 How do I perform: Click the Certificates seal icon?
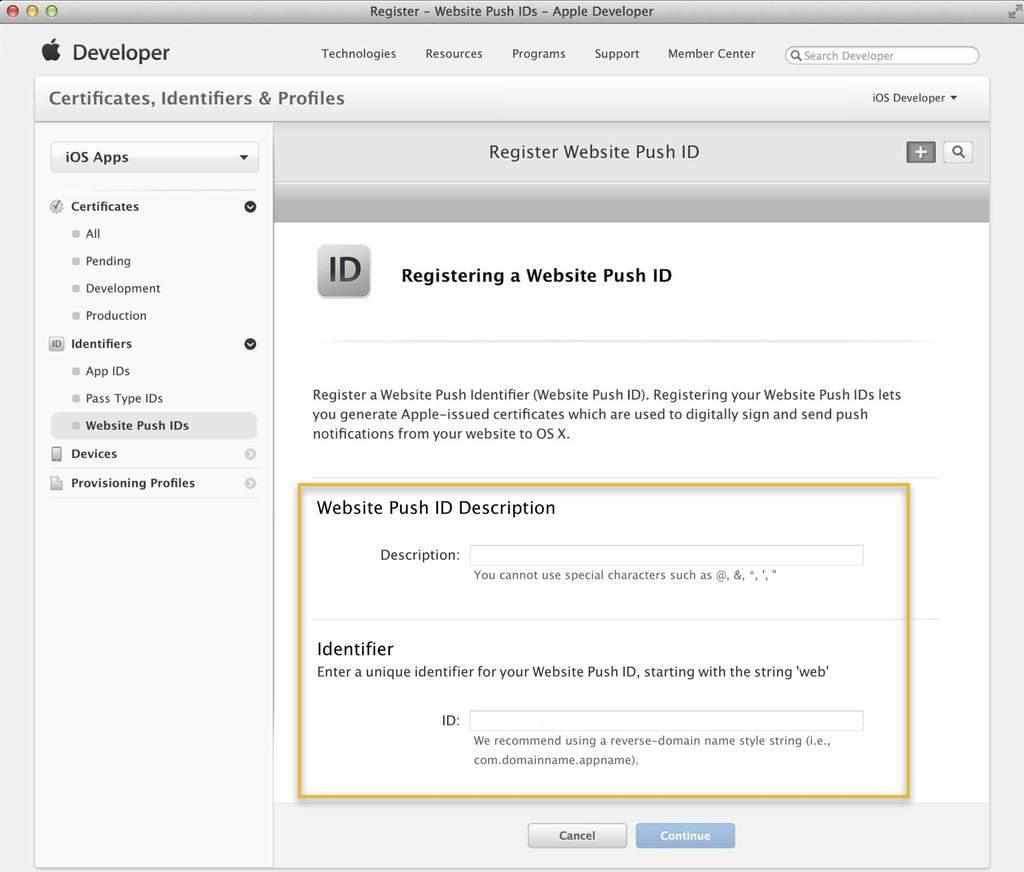(x=57, y=206)
